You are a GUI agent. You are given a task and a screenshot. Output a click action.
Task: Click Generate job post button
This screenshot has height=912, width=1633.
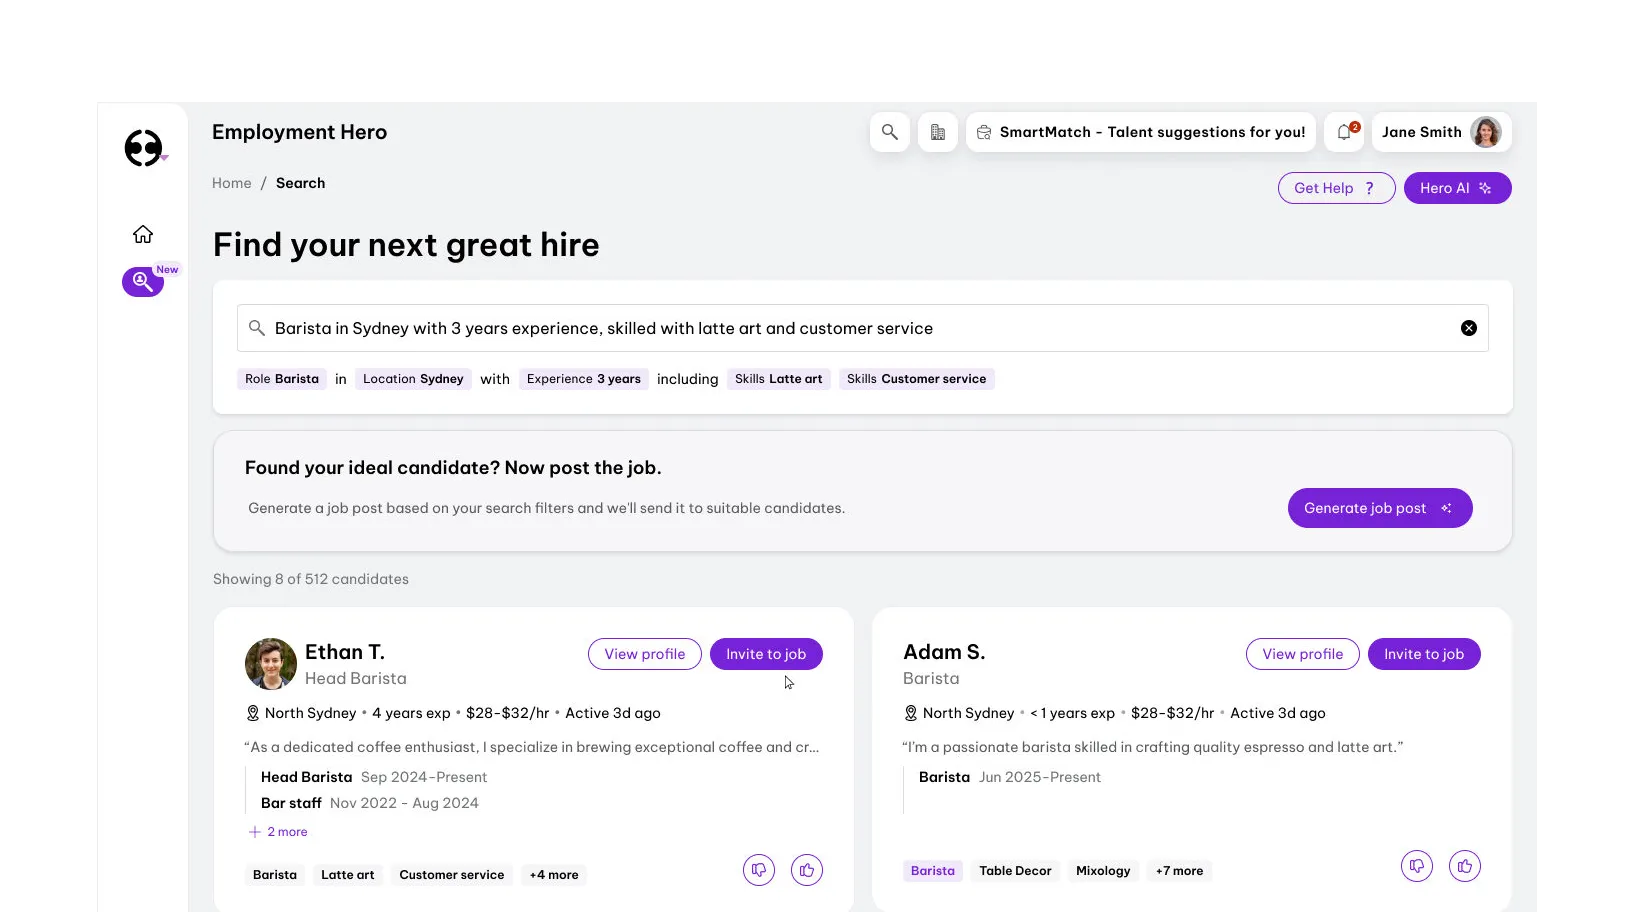tap(1380, 508)
